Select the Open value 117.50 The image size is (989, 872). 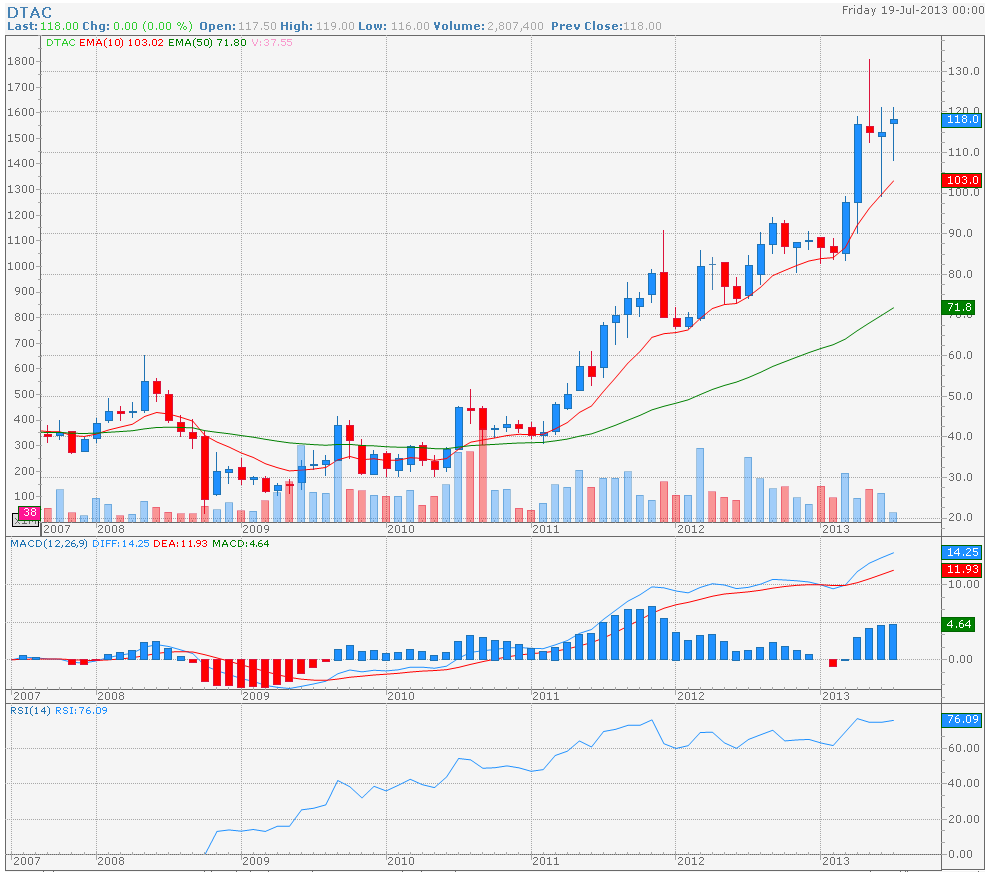257,26
